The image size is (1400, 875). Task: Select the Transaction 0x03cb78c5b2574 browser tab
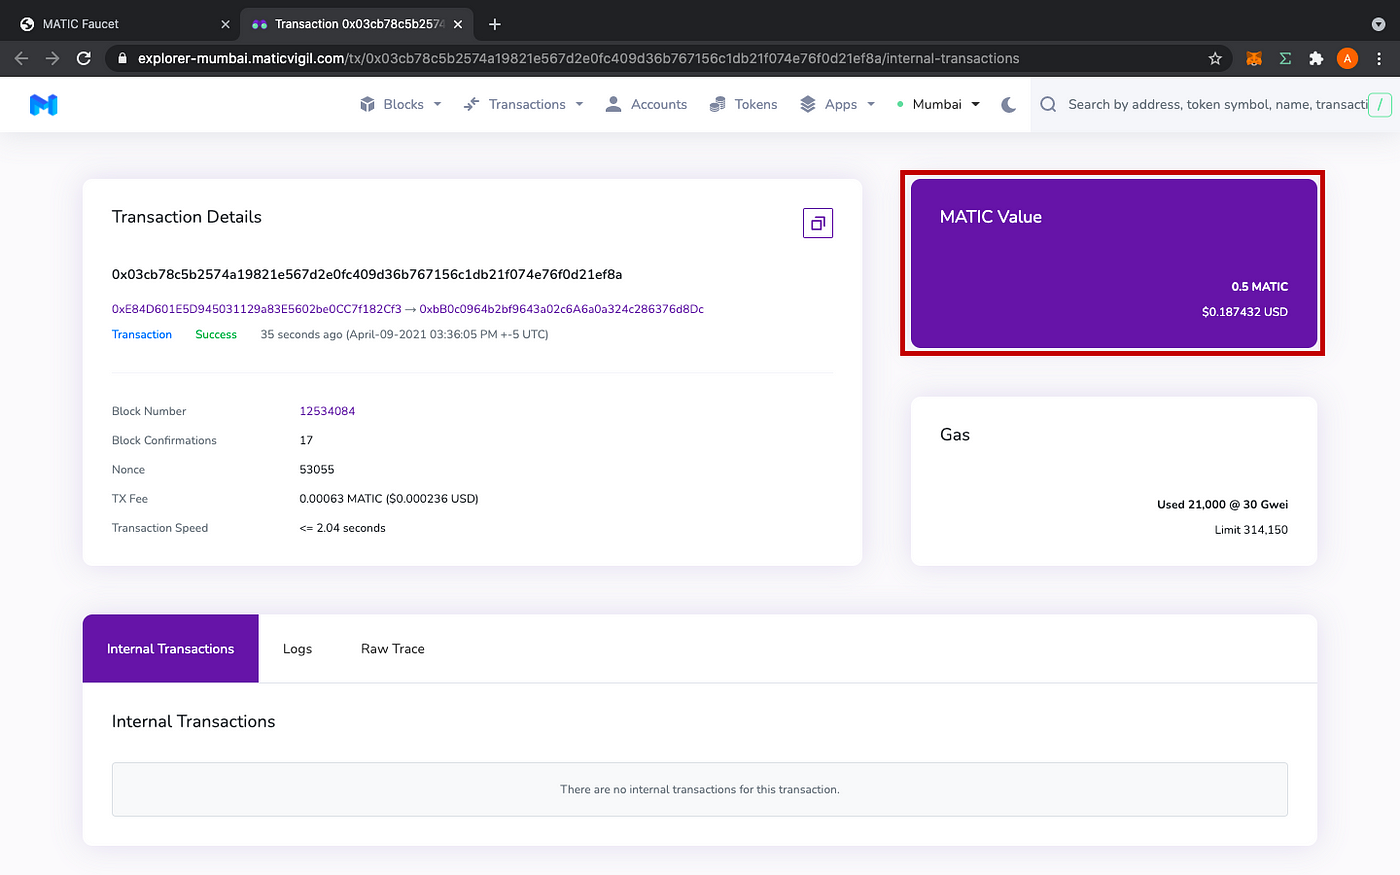pos(355,24)
